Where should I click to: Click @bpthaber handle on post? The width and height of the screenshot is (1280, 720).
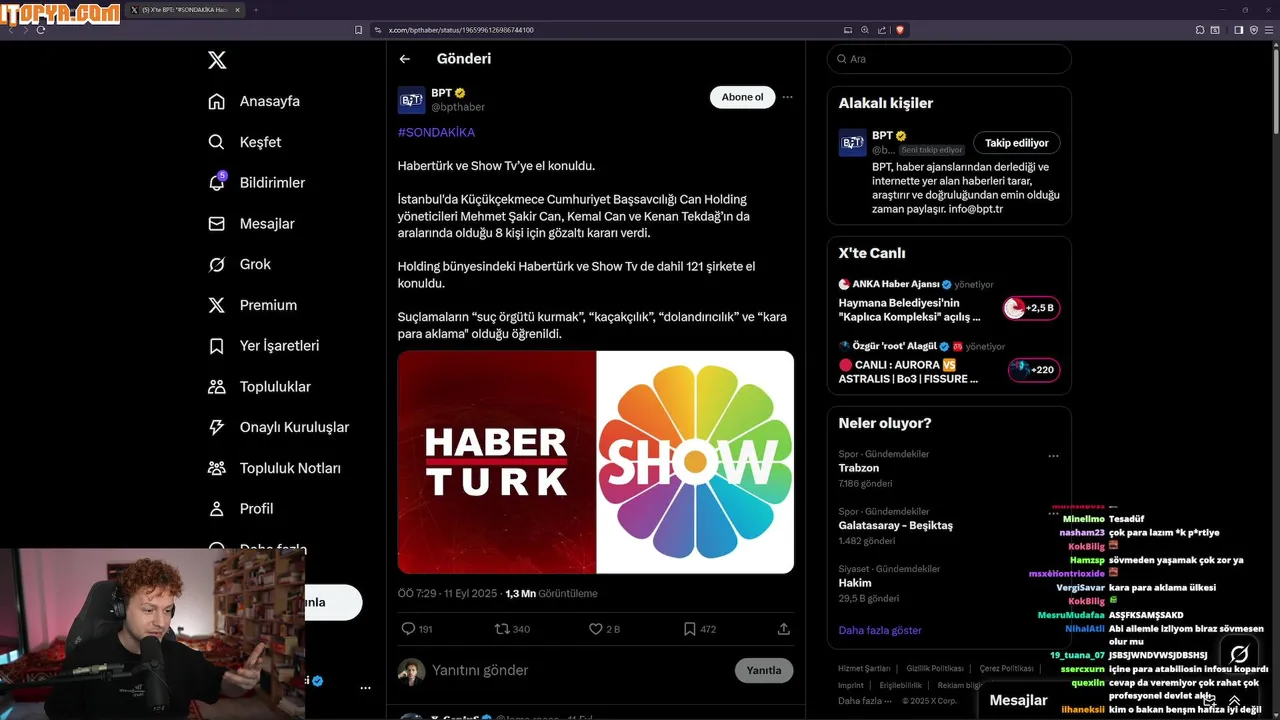pos(458,107)
